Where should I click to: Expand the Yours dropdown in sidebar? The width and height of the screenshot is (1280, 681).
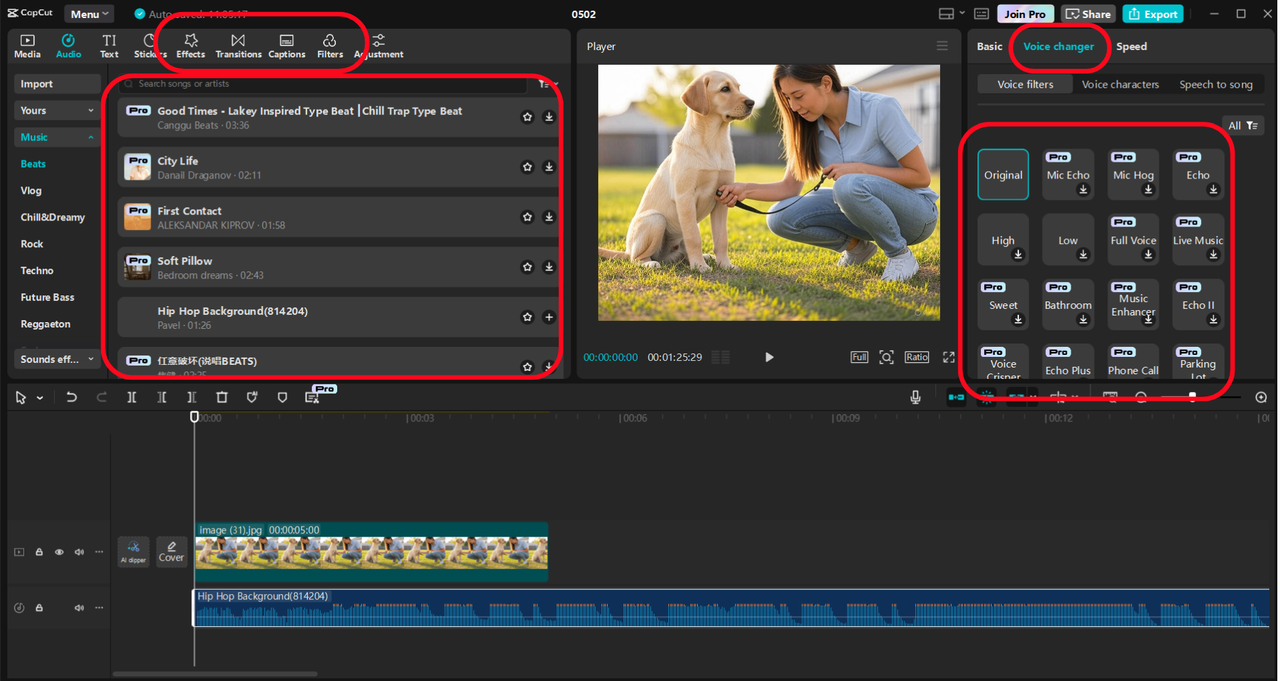pos(57,111)
